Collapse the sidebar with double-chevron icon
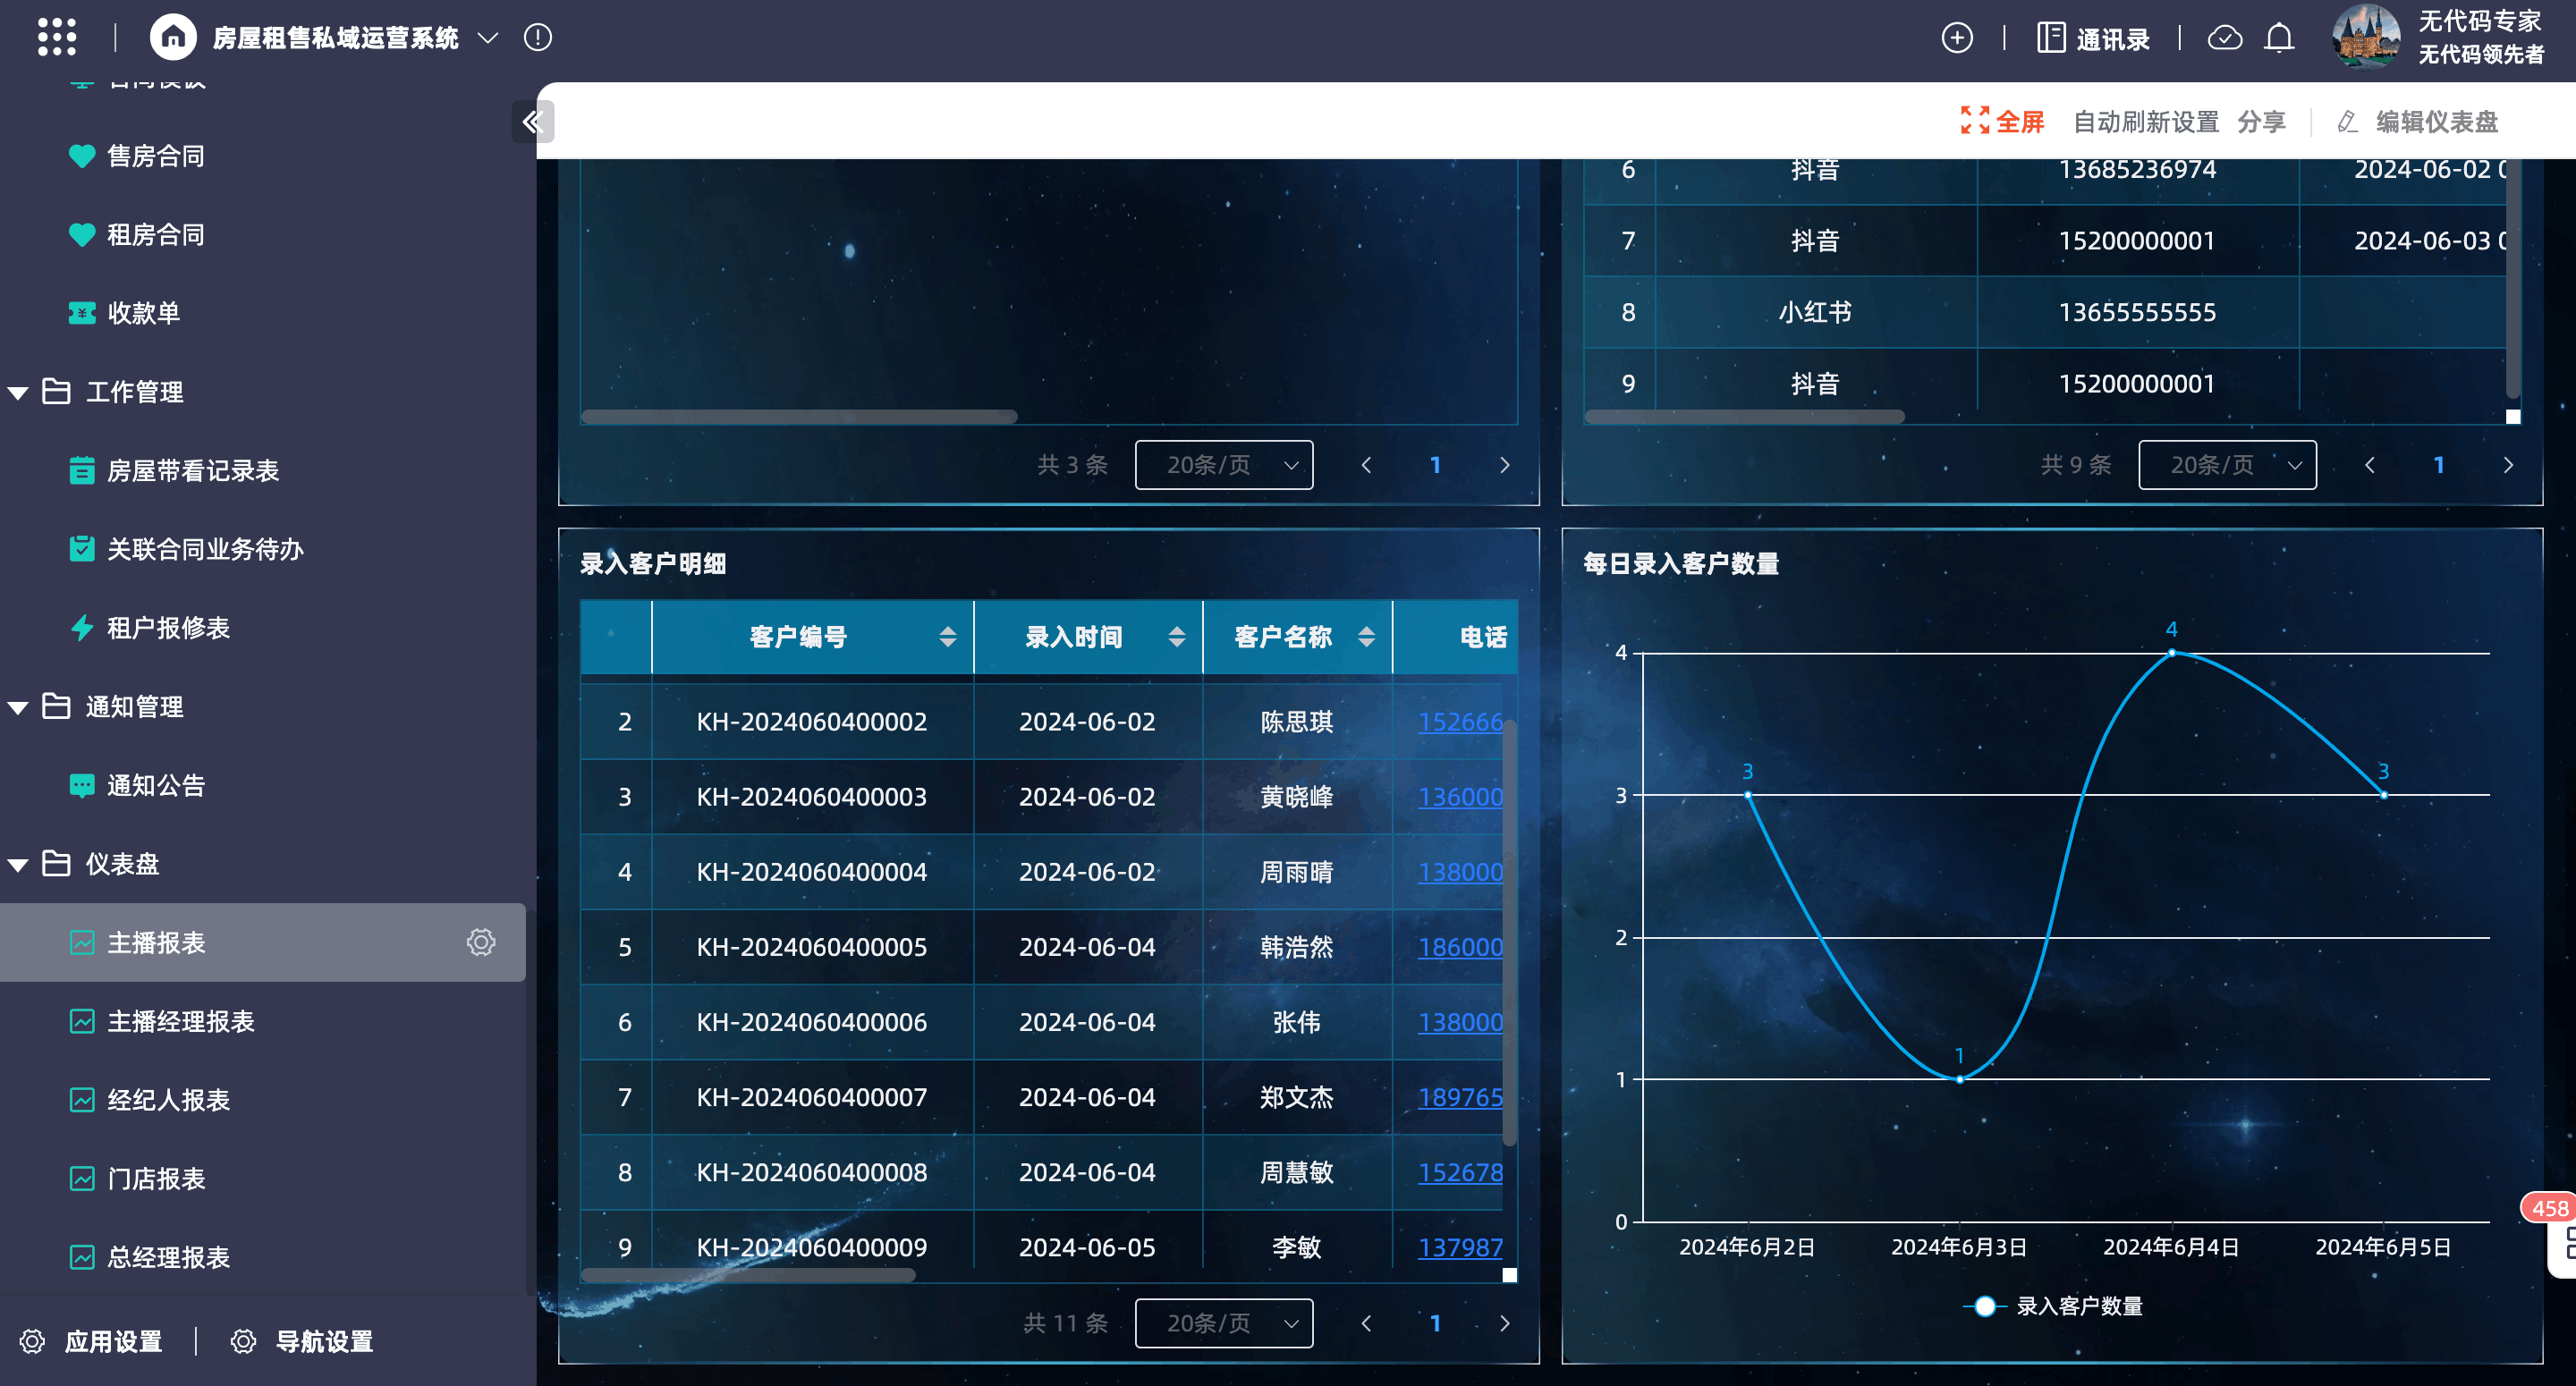The image size is (2576, 1386). 531,122
